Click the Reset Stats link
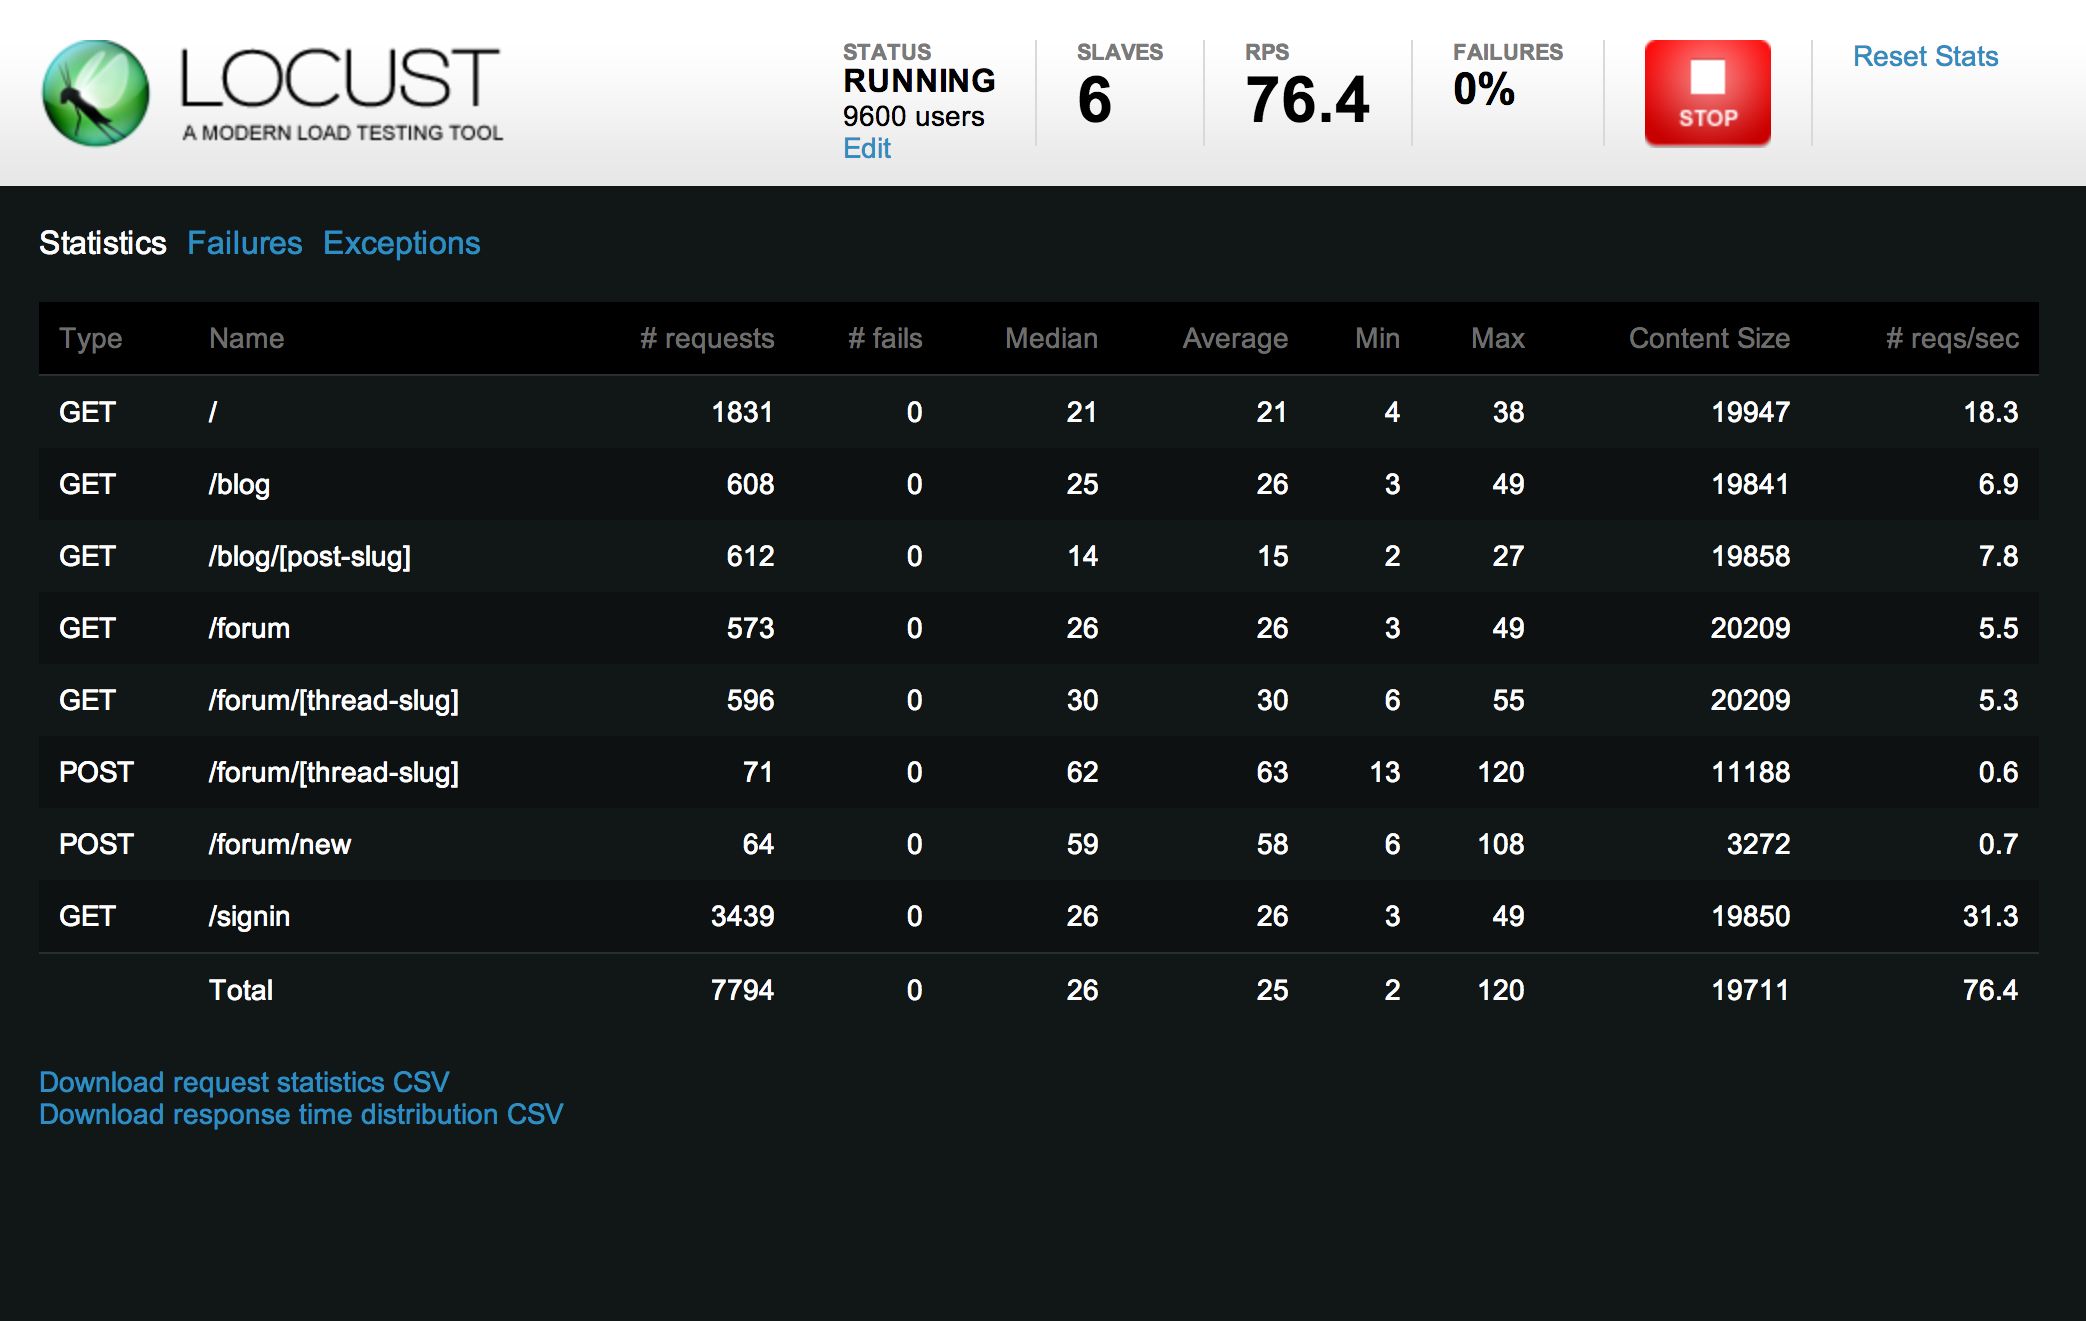 tap(1924, 57)
